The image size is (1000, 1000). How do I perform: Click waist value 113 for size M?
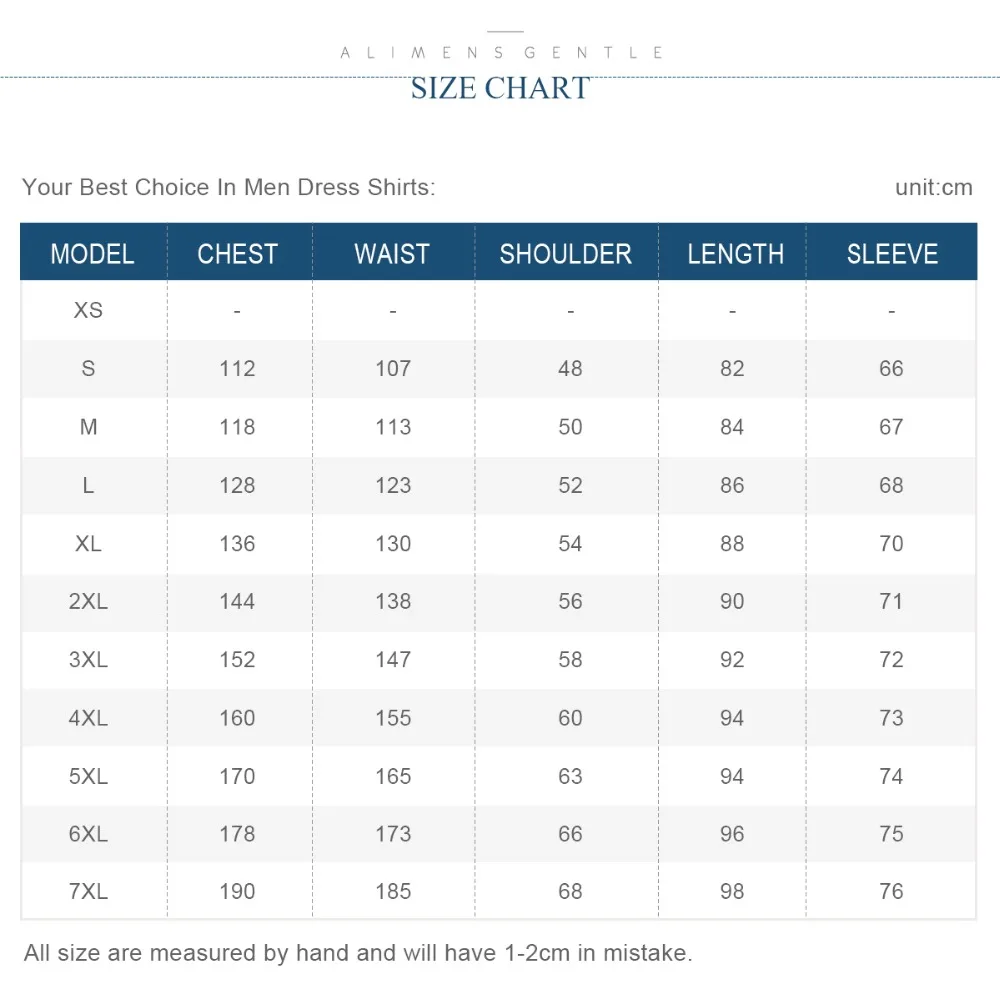pyautogui.click(x=393, y=427)
